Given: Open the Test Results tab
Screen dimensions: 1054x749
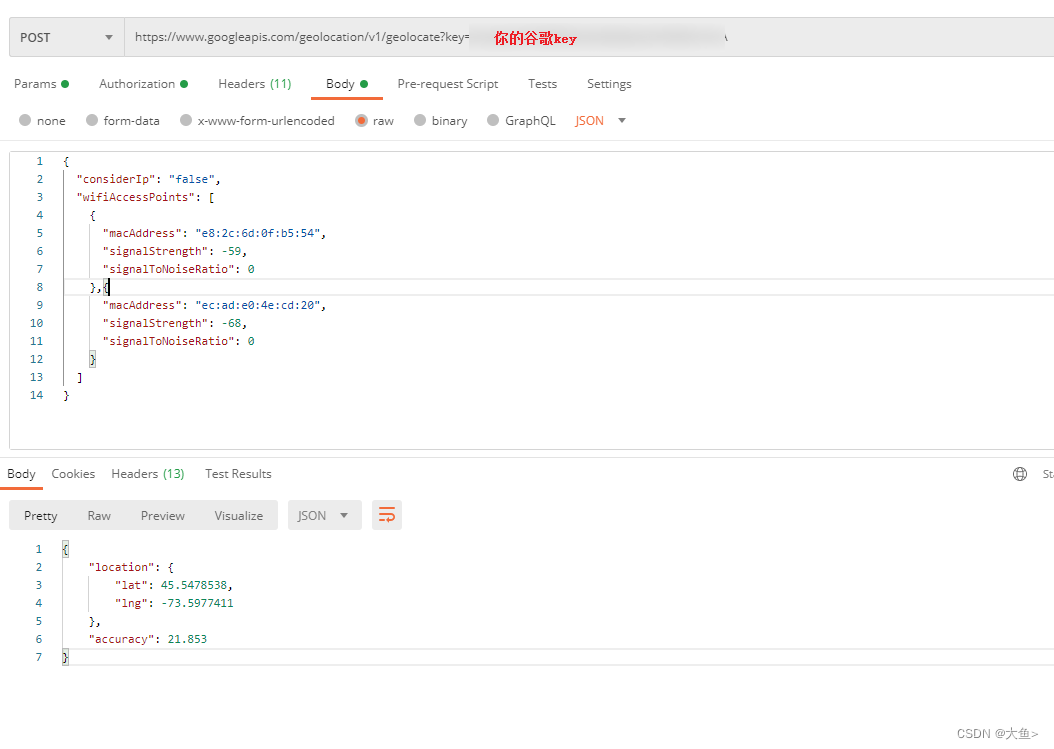Looking at the screenshot, I should click(238, 474).
